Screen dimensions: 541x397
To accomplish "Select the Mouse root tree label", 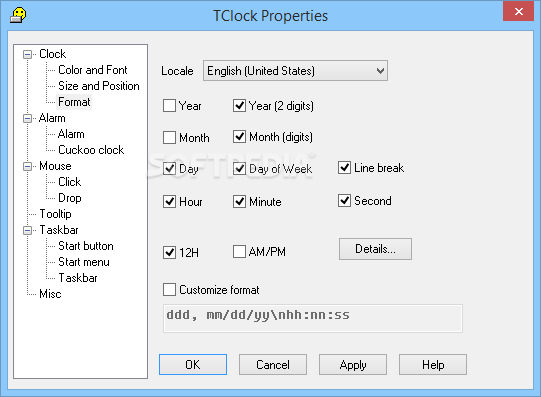I will [x=55, y=166].
